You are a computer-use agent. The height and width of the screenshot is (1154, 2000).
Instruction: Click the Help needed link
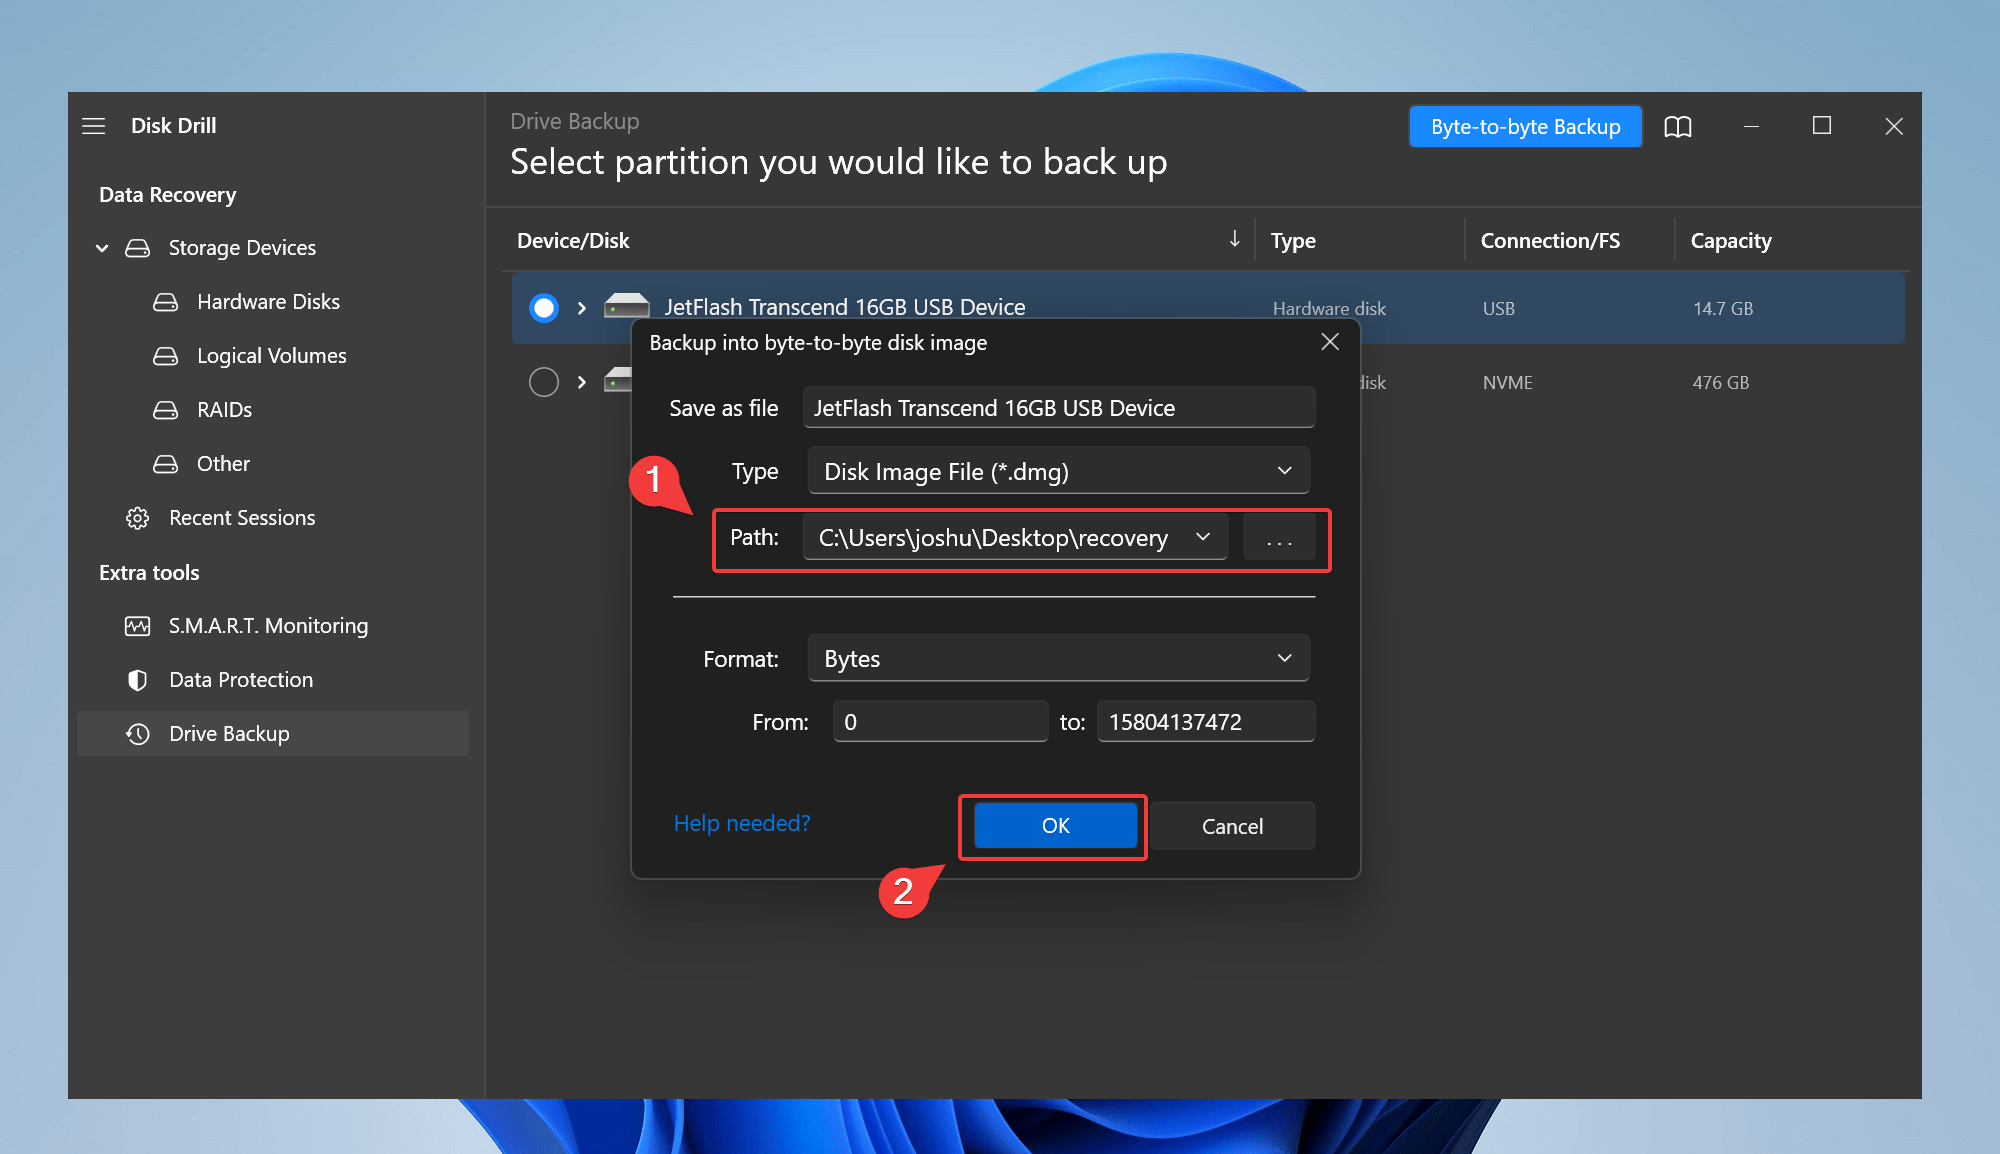tap(743, 823)
